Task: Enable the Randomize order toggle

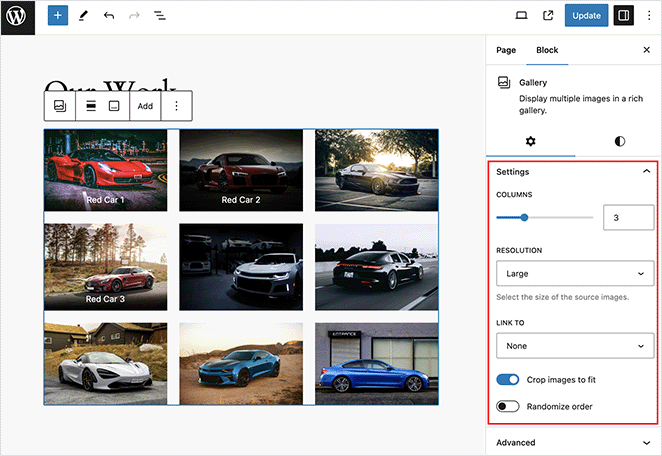Action: point(508,406)
